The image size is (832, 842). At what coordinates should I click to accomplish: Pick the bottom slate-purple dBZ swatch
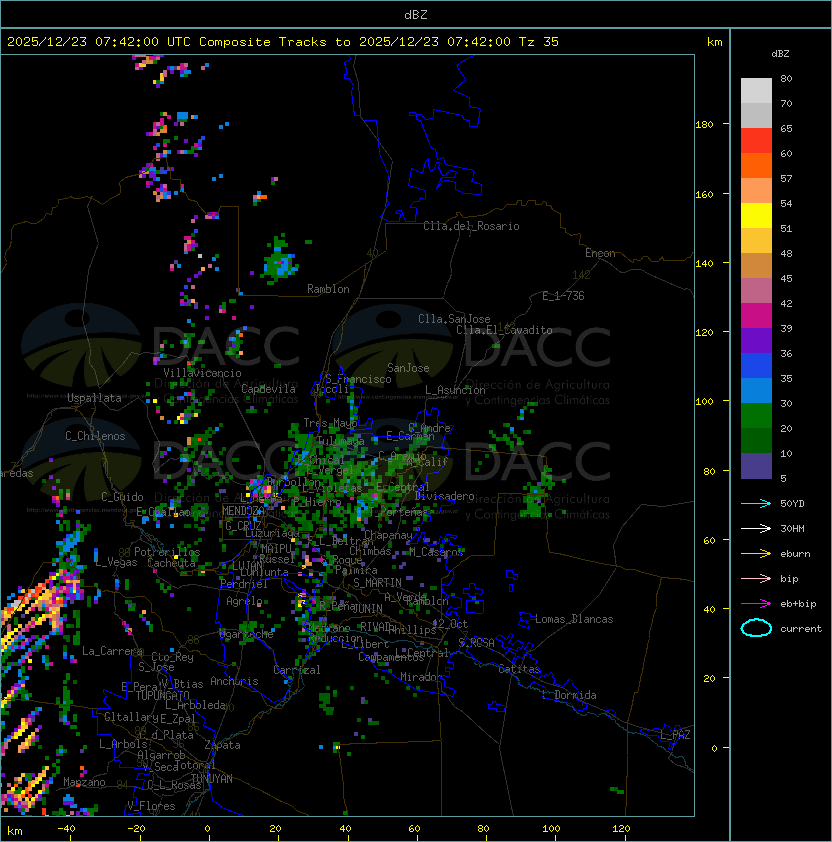click(756, 466)
